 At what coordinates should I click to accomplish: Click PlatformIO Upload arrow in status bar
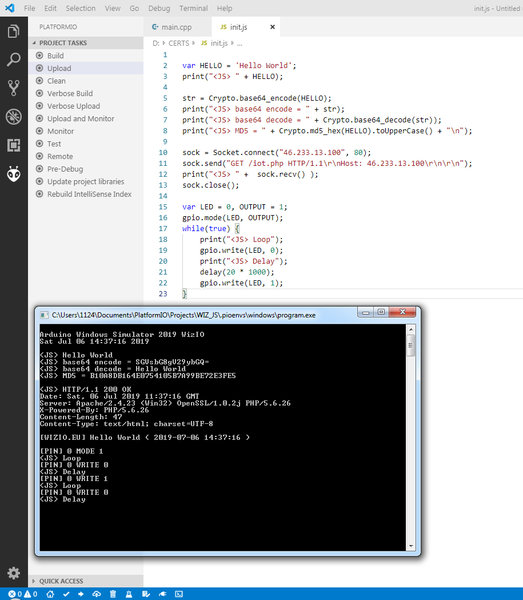tap(81, 594)
